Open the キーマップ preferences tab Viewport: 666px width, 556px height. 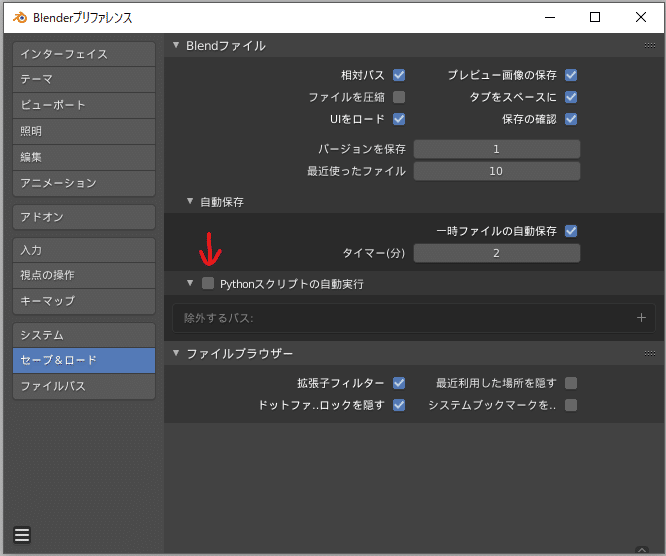coord(84,302)
